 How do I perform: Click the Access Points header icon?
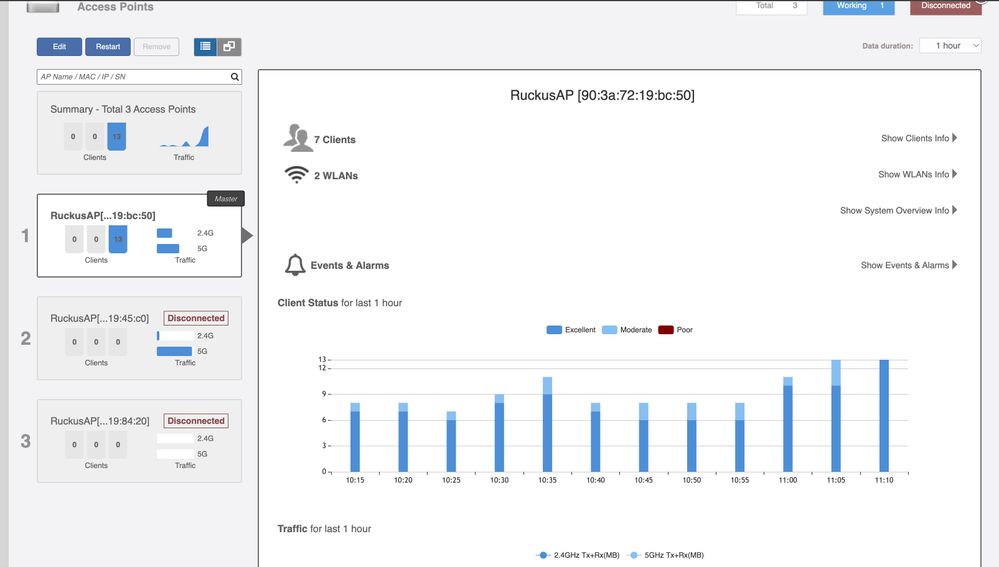(42, 6)
